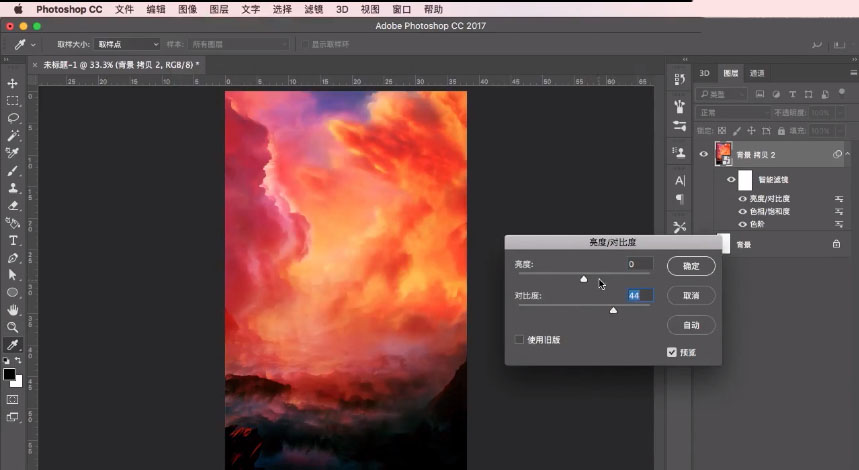
Task: Hide the 背景 拷贝 2 layer
Action: coord(703,154)
